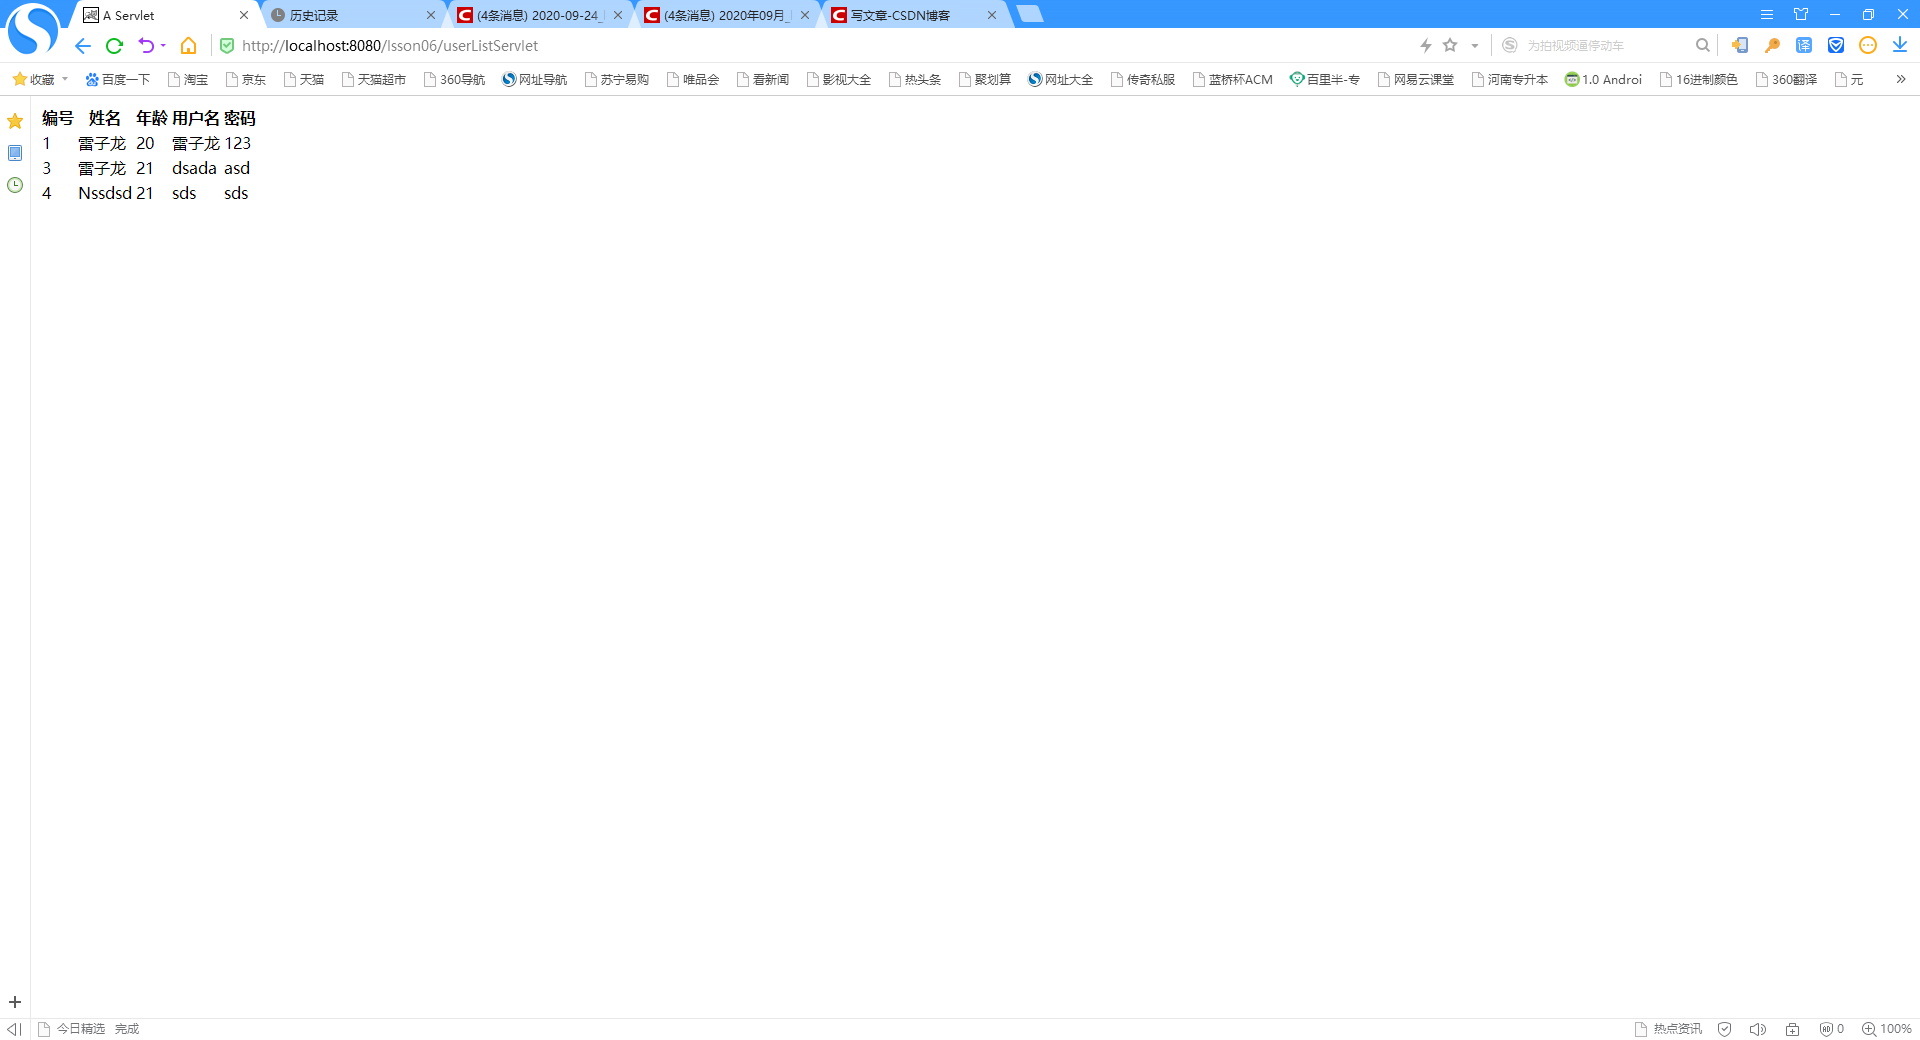Image resolution: width=1920 pixels, height=1040 pixels.
Task: Open the password manager key icon
Action: (x=1771, y=45)
